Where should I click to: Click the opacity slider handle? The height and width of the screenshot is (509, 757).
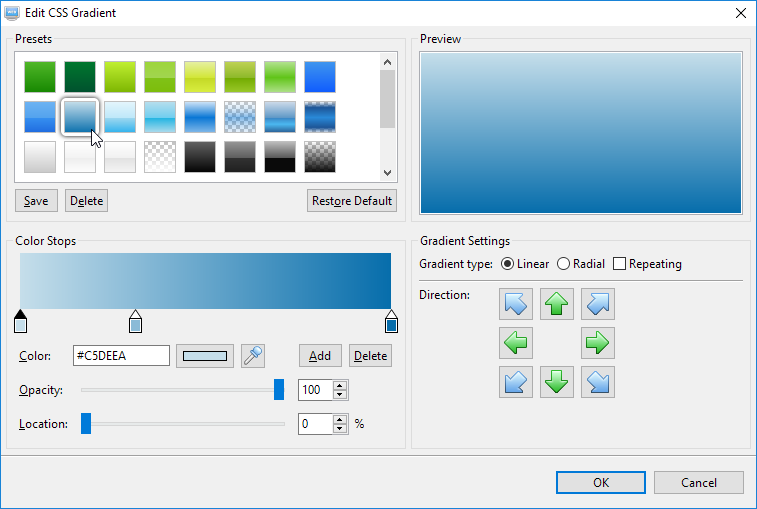click(279, 390)
